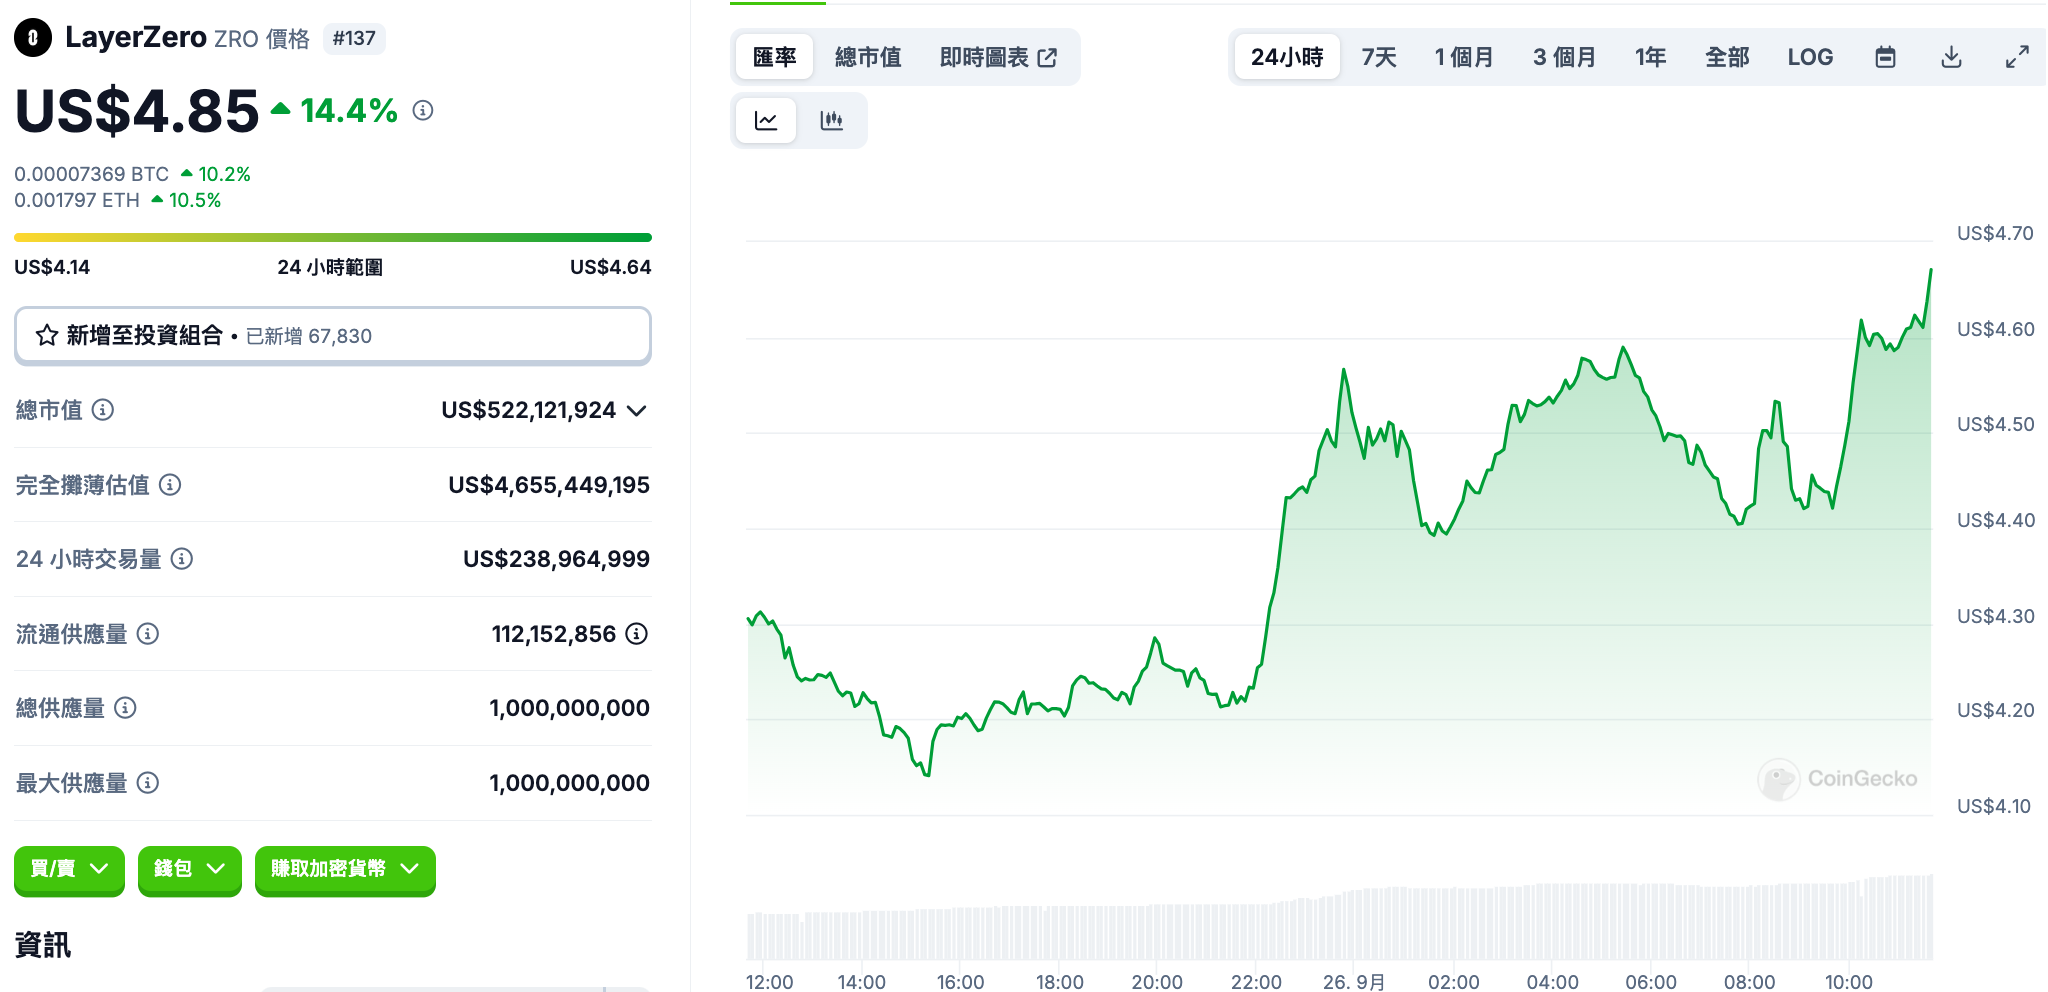Screen dimensions: 2048x992
Task: Switch to line chart view icon
Action: tap(766, 121)
